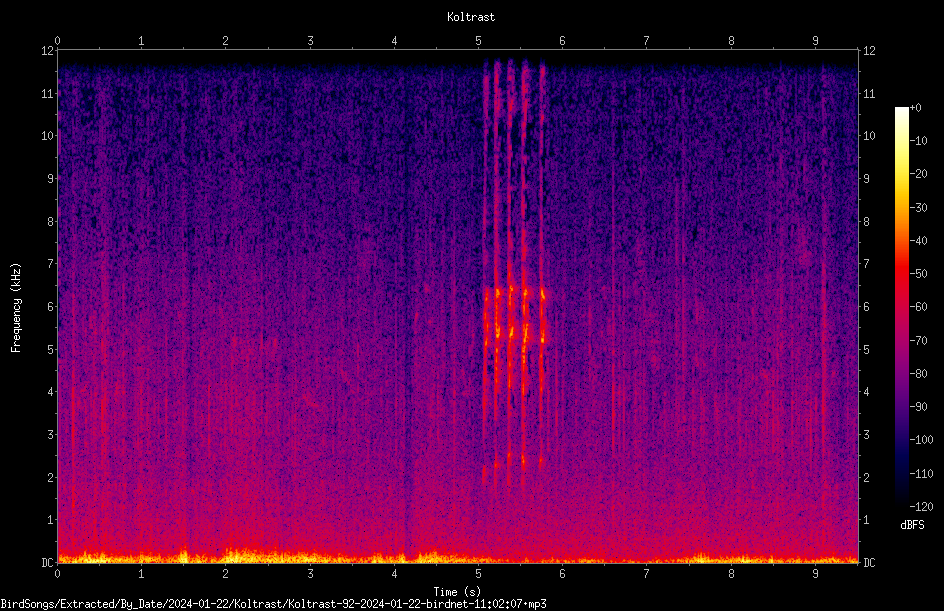
Task: Click the +0 top of color scale
Action: [x=915, y=108]
